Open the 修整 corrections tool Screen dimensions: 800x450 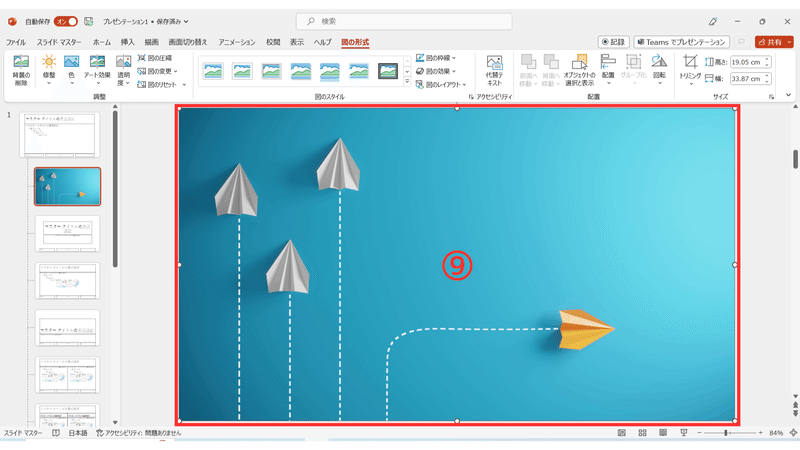point(48,70)
